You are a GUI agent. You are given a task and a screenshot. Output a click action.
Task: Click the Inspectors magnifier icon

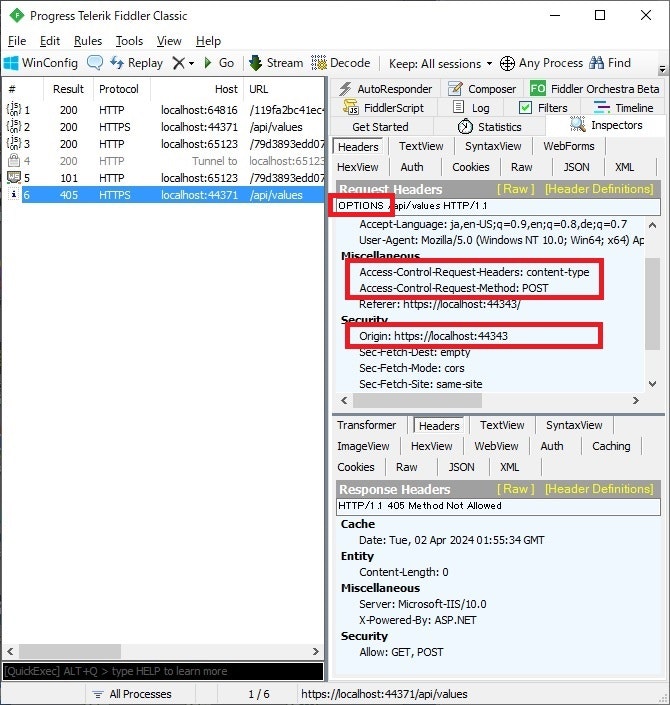click(577, 125)
